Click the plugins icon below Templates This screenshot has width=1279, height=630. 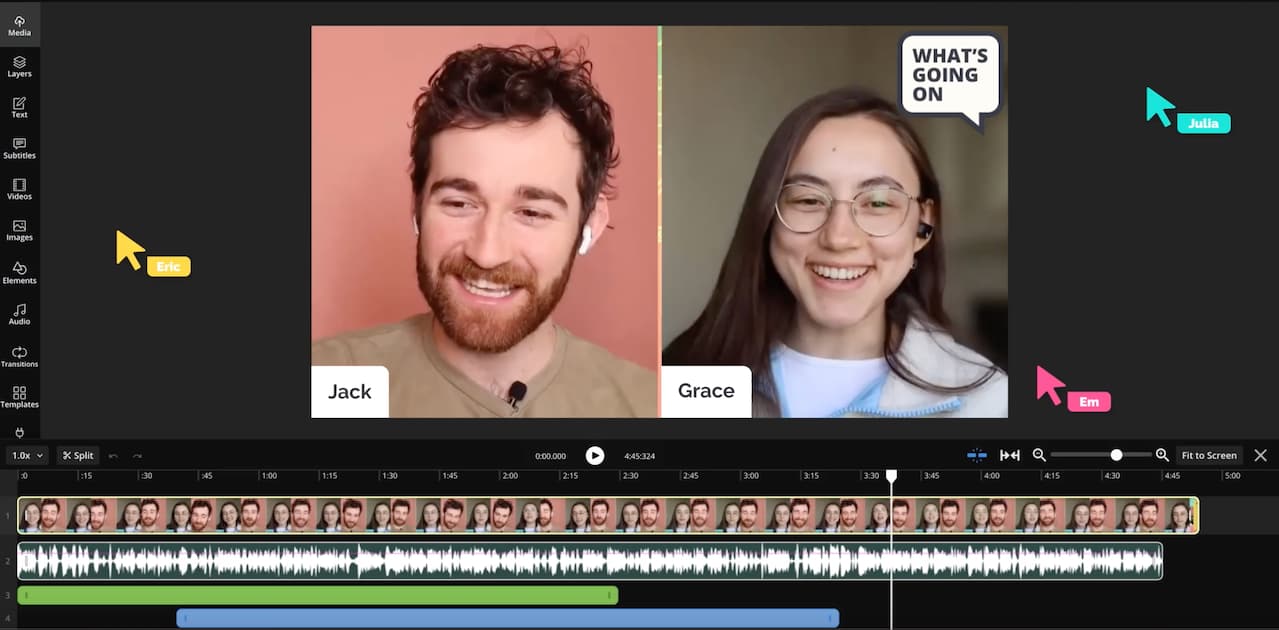19,432
